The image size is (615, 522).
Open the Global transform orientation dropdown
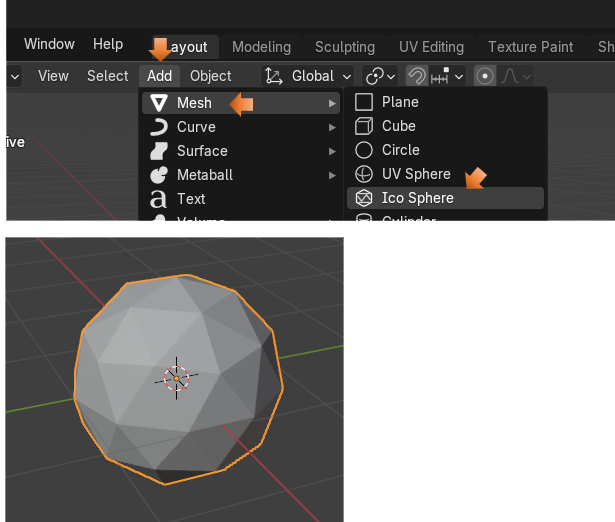(309, 76)
